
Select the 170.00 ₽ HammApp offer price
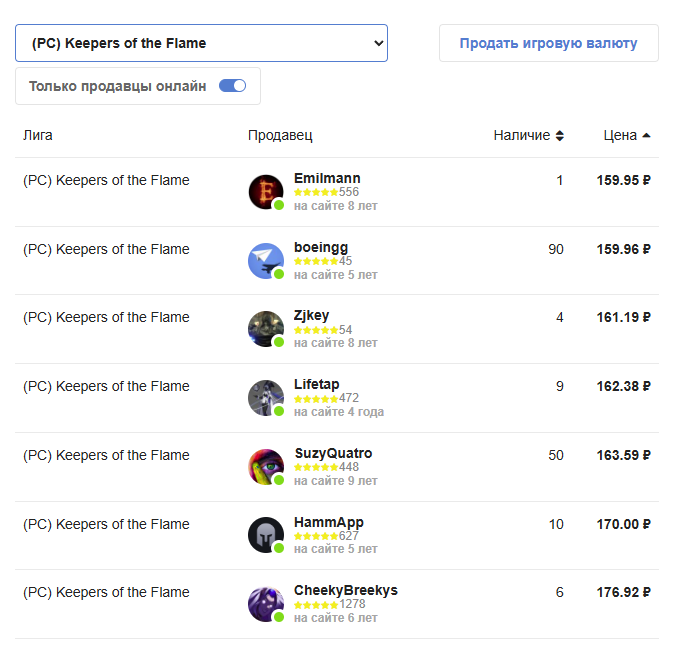pyautogui.click(x=623, y=524)
